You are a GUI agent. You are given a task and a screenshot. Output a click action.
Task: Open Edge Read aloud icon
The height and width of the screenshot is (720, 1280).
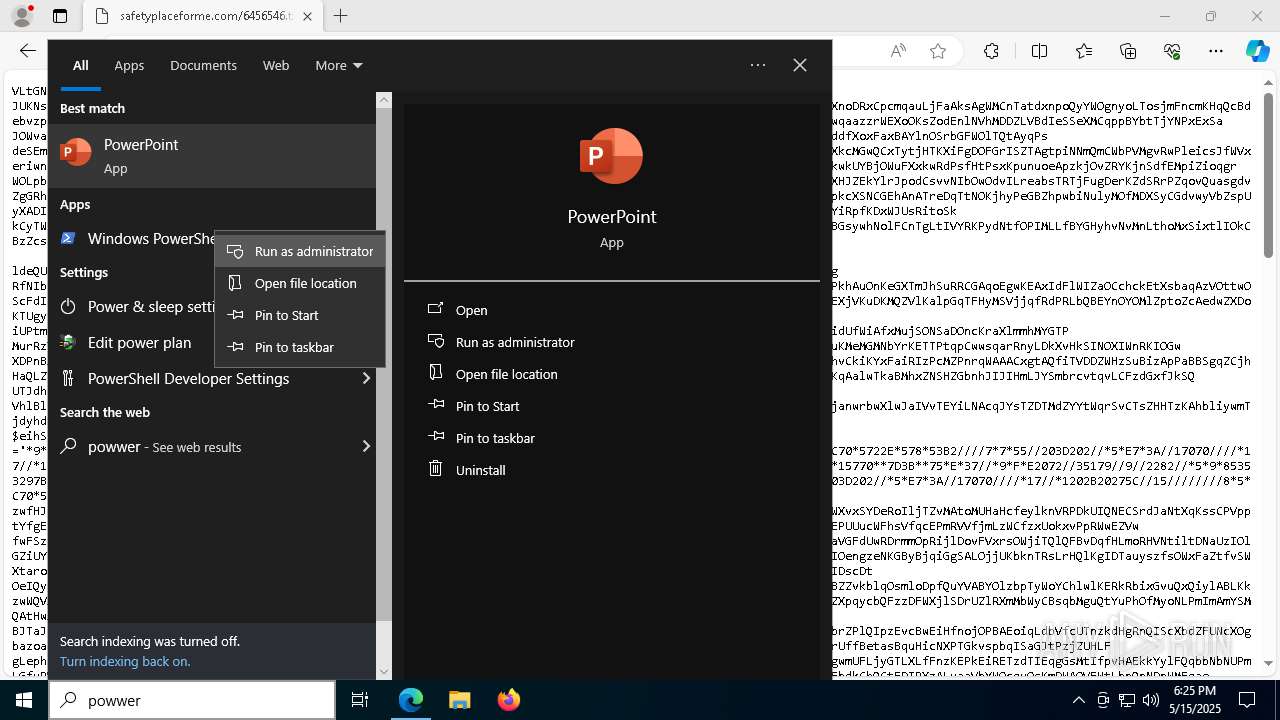pos(898,51)
